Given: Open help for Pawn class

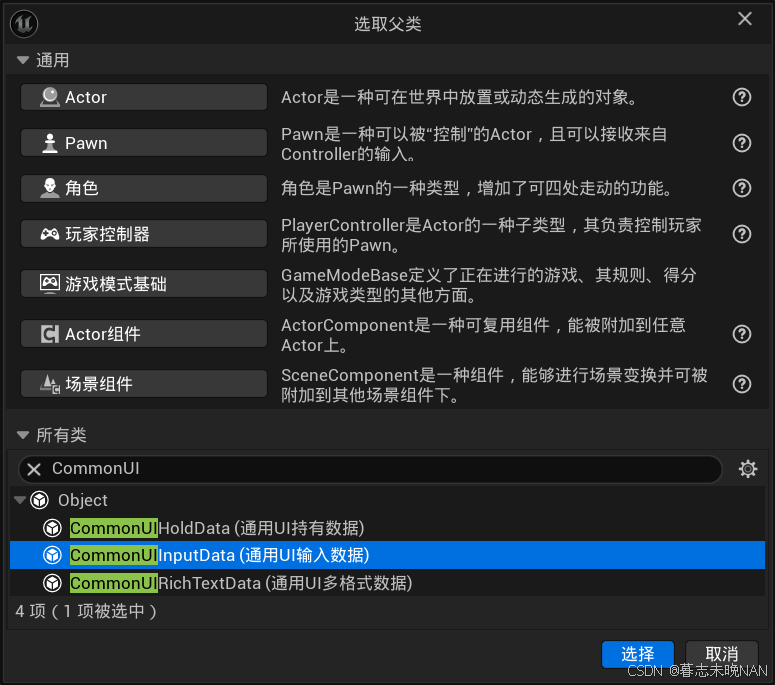Looking at the screenshot, I should pos(741,143).
